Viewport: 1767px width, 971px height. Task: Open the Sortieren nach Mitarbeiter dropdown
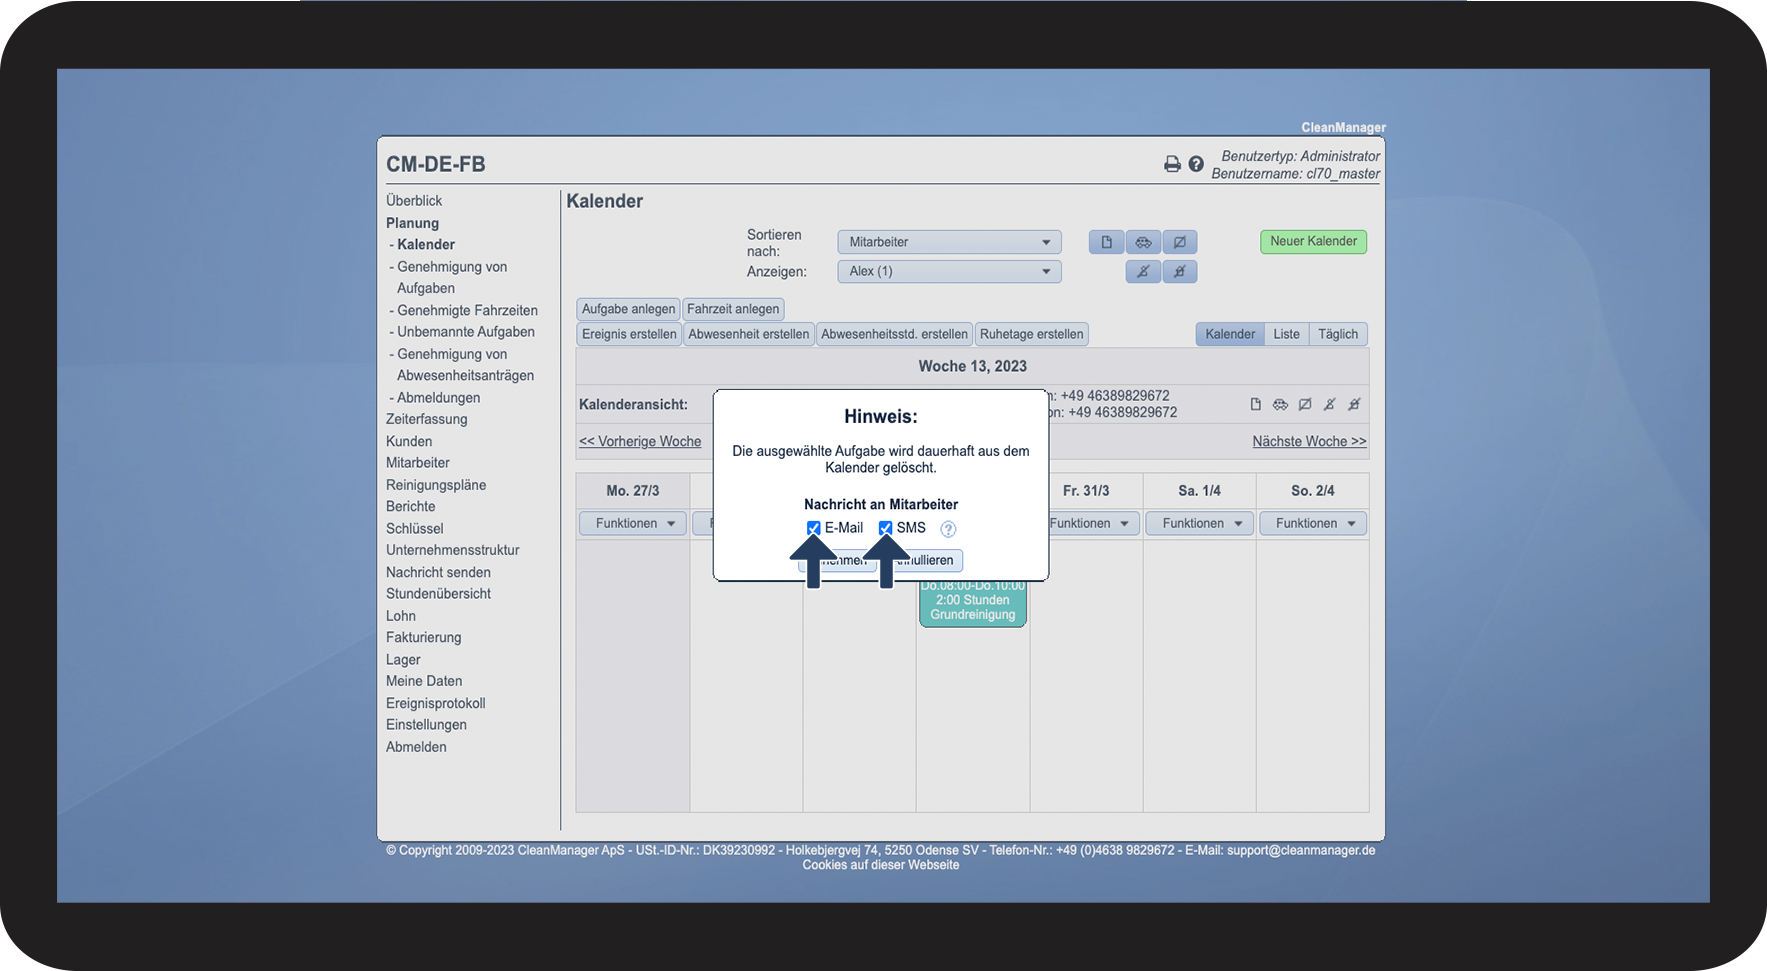coord(949,242)
